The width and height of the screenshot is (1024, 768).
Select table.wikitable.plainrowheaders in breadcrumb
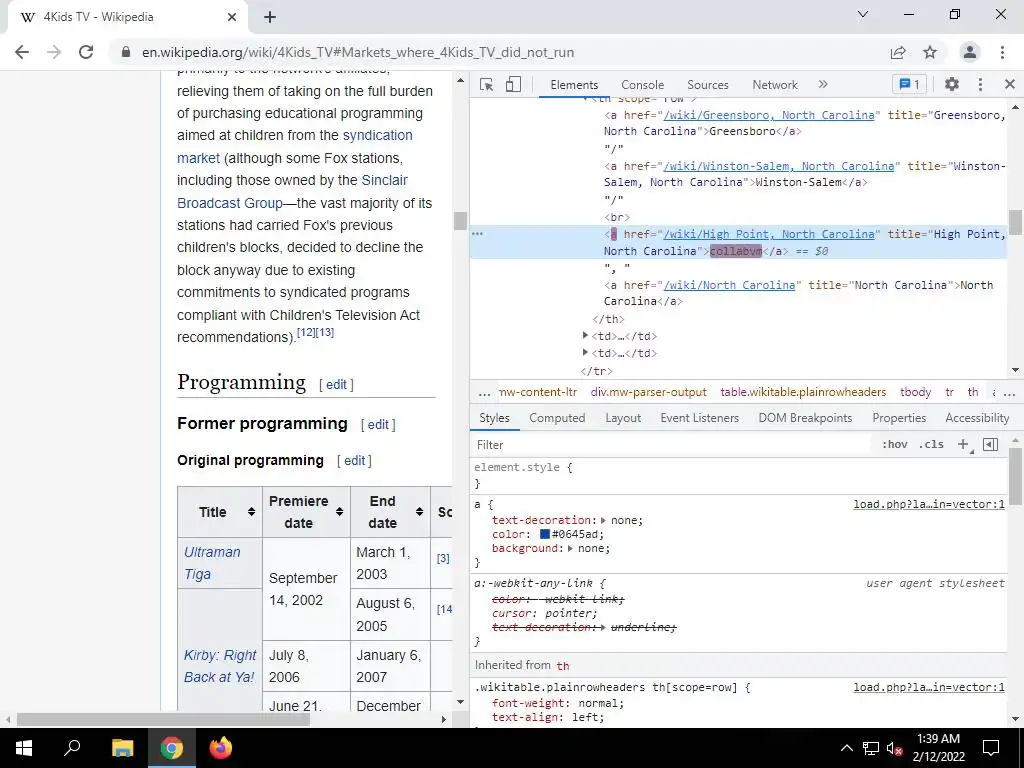[803, 392]
